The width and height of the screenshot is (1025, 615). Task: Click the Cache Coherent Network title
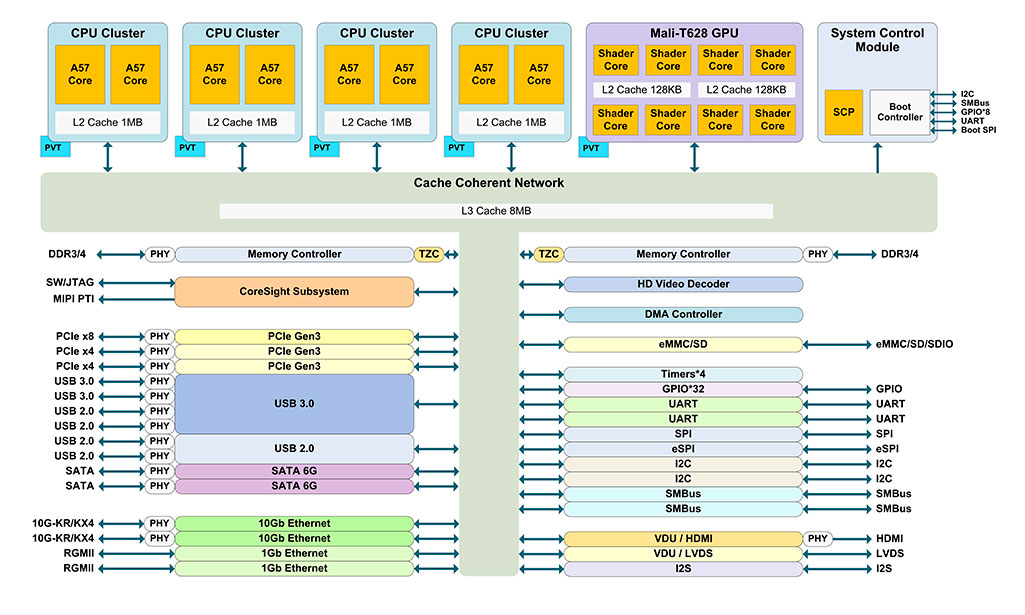pyautogui.click(x=489, y=183)
